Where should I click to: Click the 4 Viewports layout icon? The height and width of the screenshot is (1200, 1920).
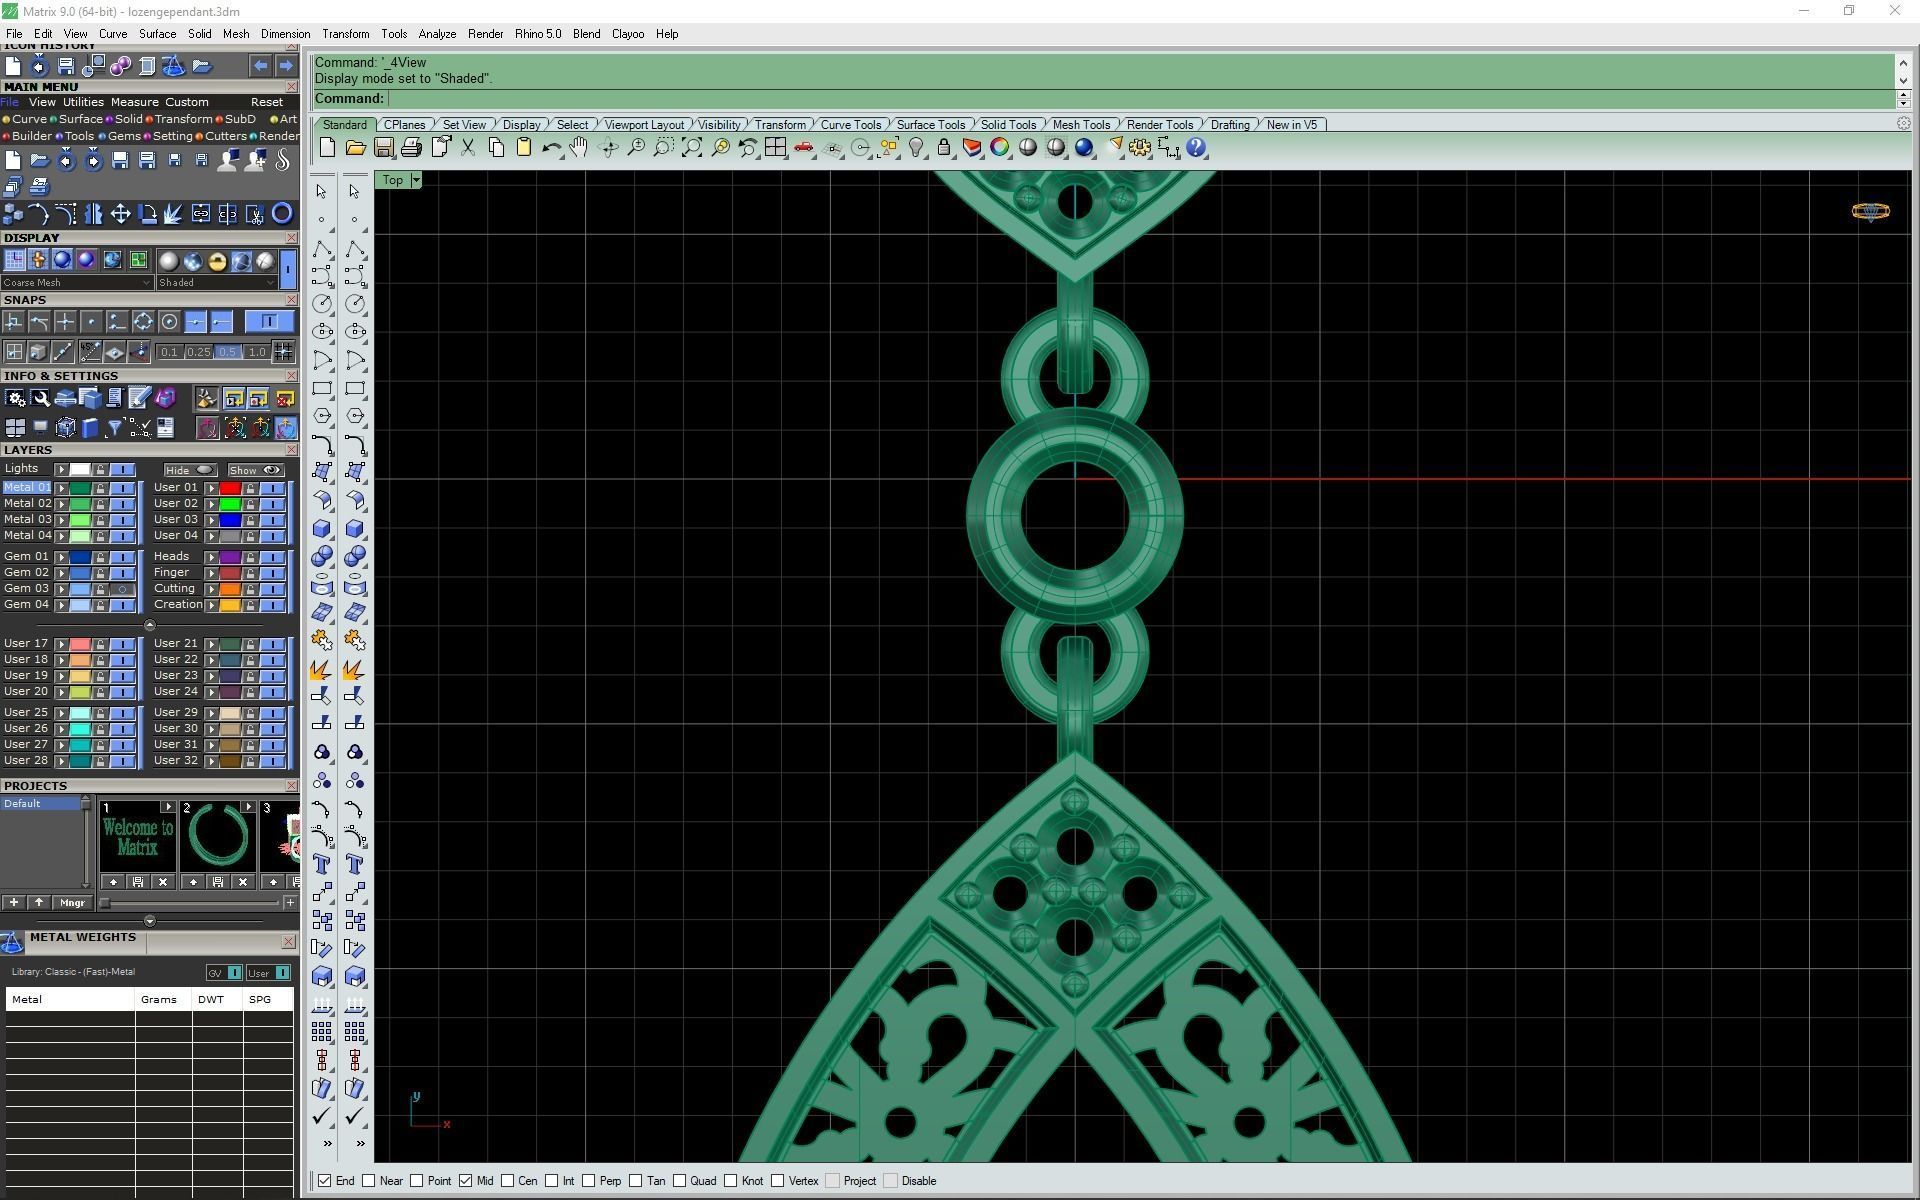click(775, 148)
